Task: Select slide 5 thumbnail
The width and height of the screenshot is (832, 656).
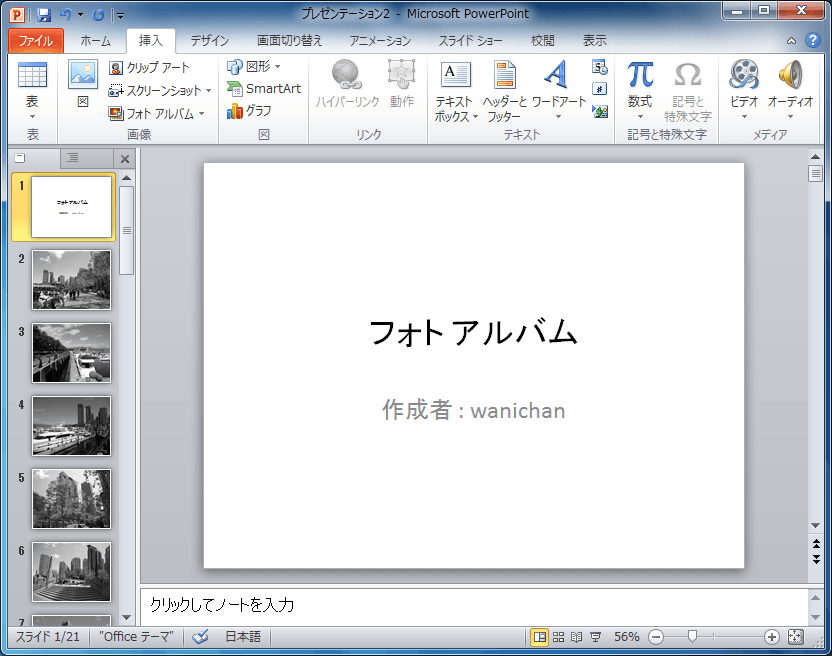Action: point(72,499)
